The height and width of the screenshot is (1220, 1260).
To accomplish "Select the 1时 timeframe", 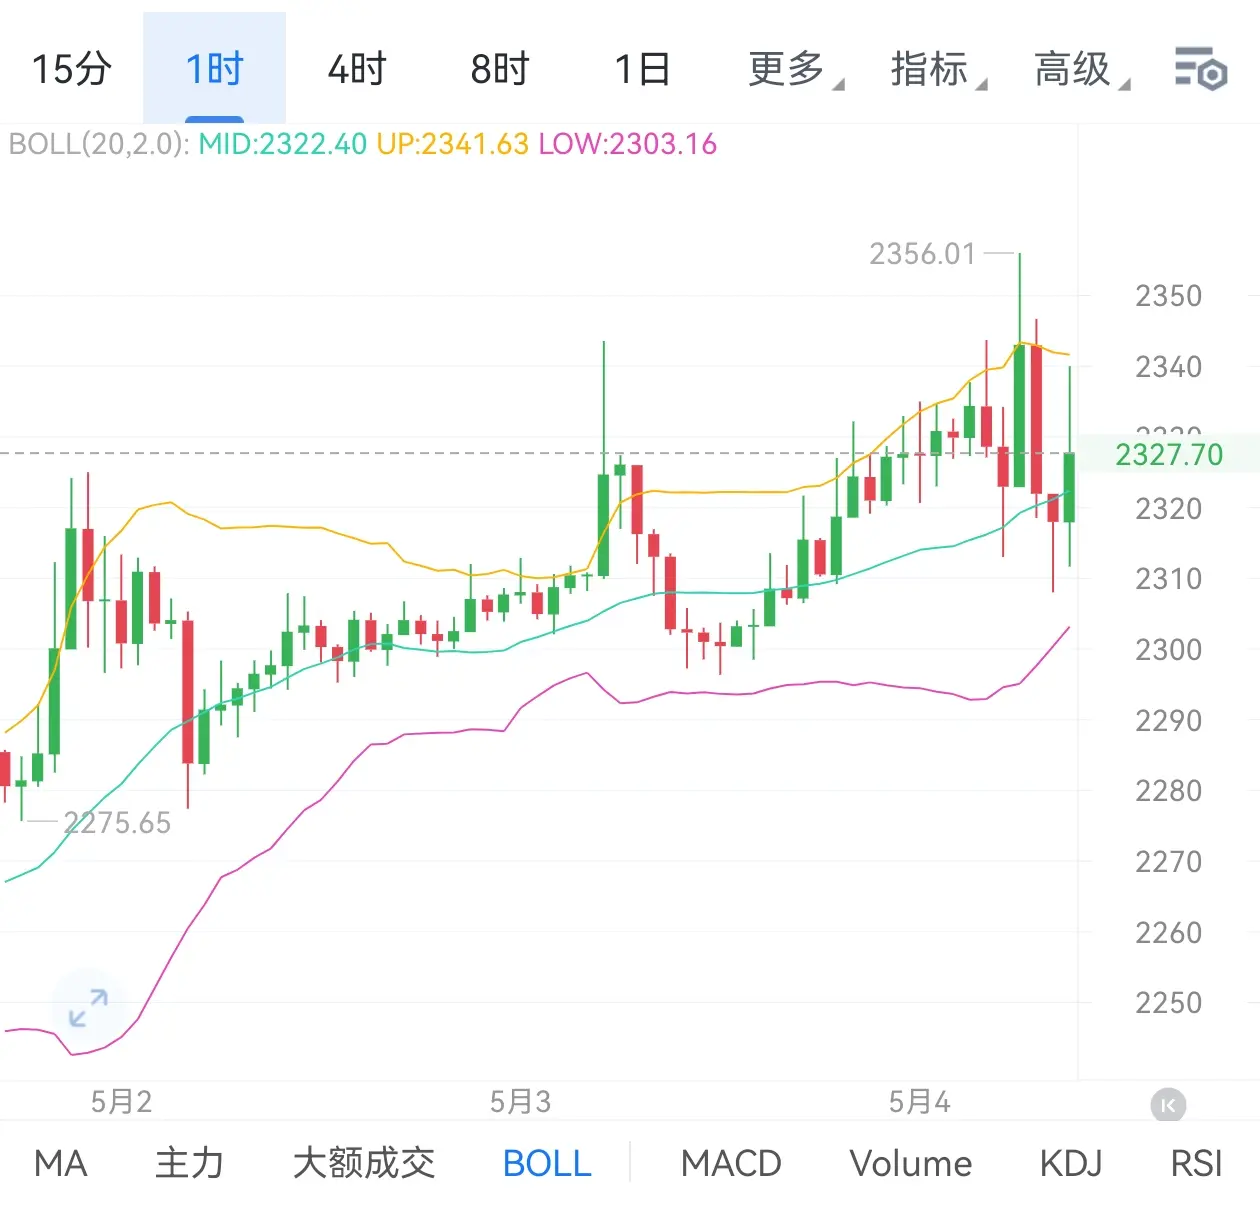I will 214,69.
